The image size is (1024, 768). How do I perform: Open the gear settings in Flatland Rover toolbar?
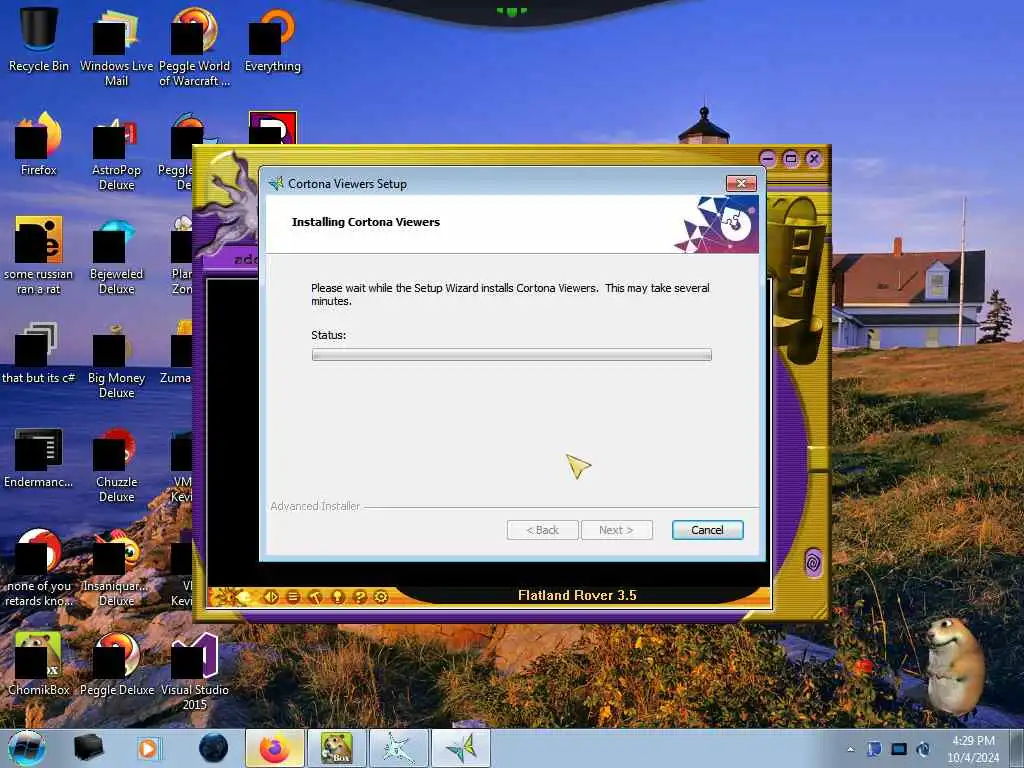[381, 596]
